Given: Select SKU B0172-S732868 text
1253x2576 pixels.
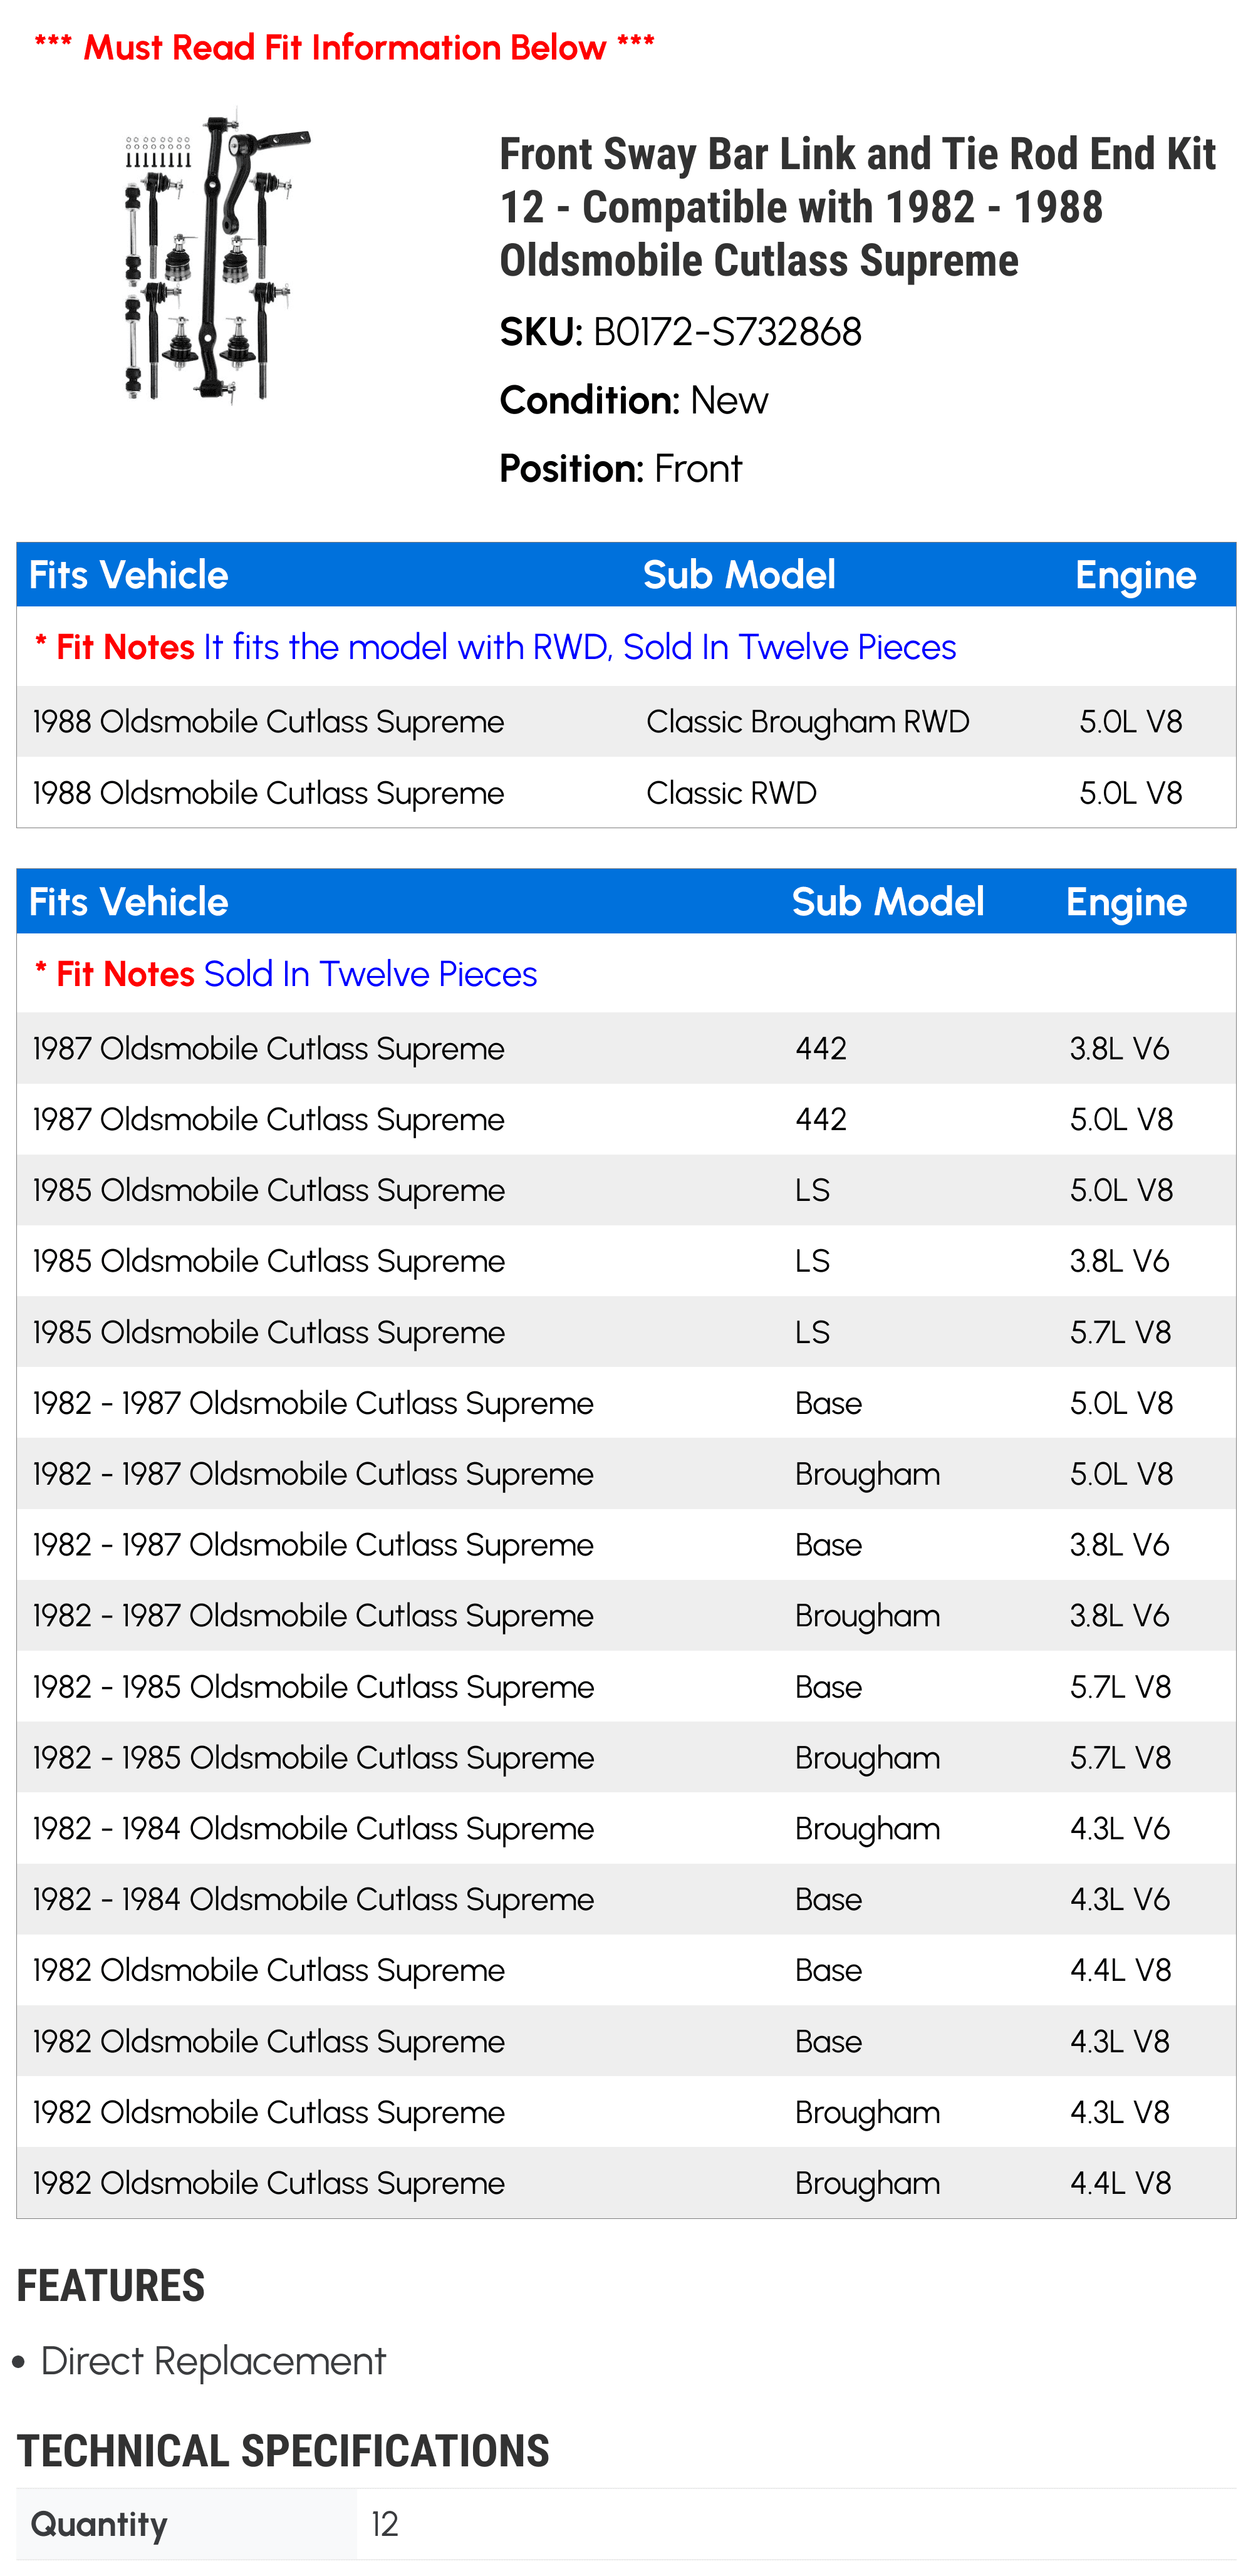Looking at the screenshot, I should tap(680, 332).
